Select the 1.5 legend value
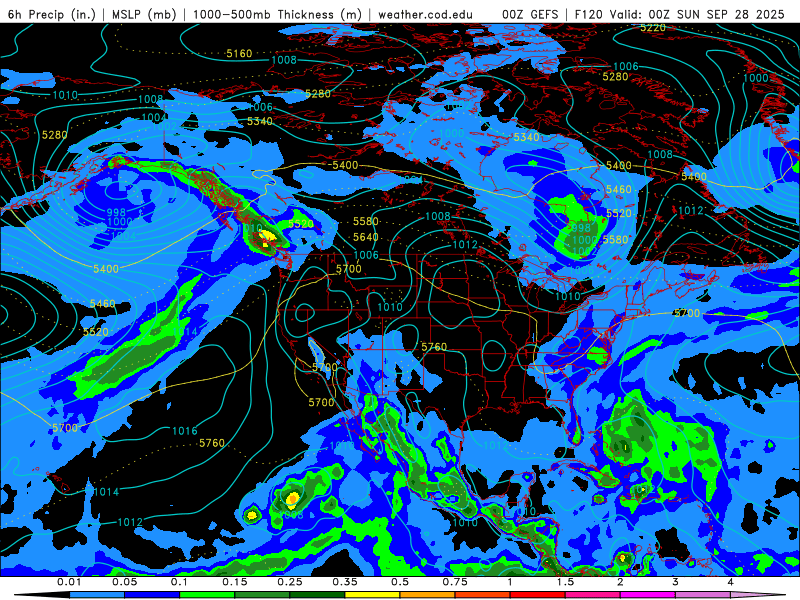Image resolution: width=800 pixels, height=600 pixels. (565, 582)
